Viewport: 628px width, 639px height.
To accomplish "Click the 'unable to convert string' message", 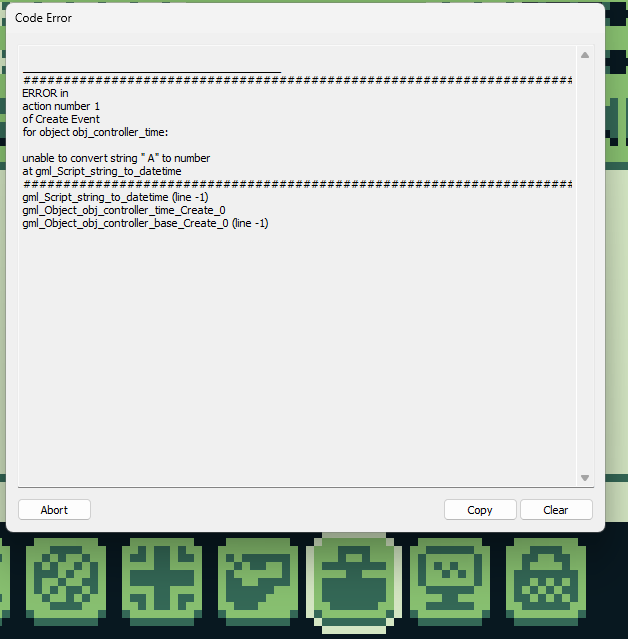I will (116, 158).
